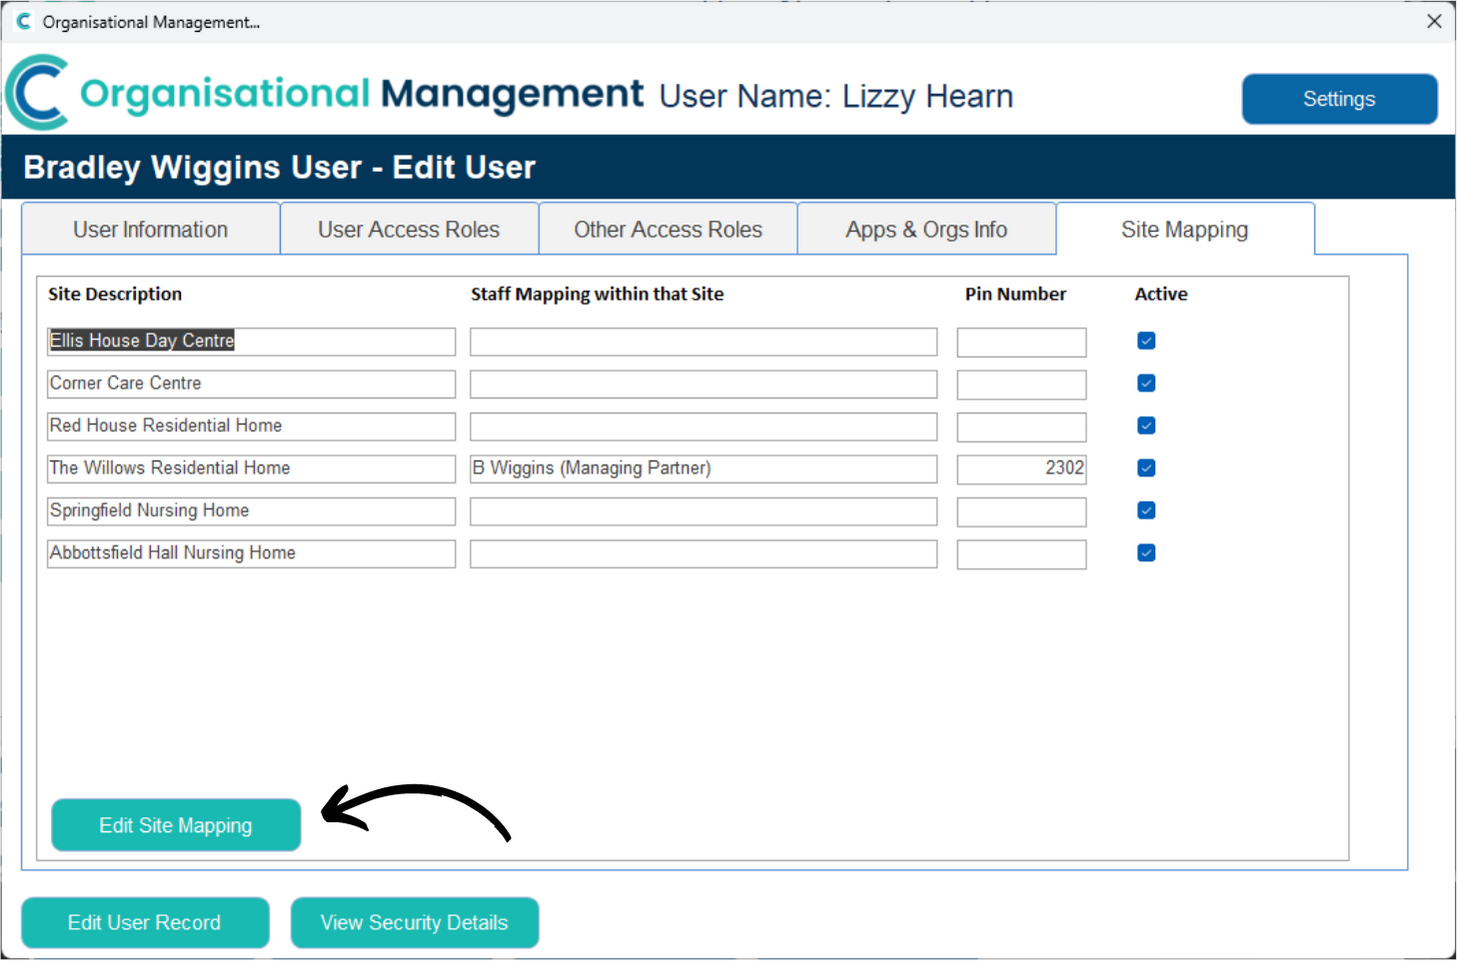Viewport: 1459px width, 962px height.
Task: Uncheck Active for Springfield Nursing Home
Action: pos(1145,510)
